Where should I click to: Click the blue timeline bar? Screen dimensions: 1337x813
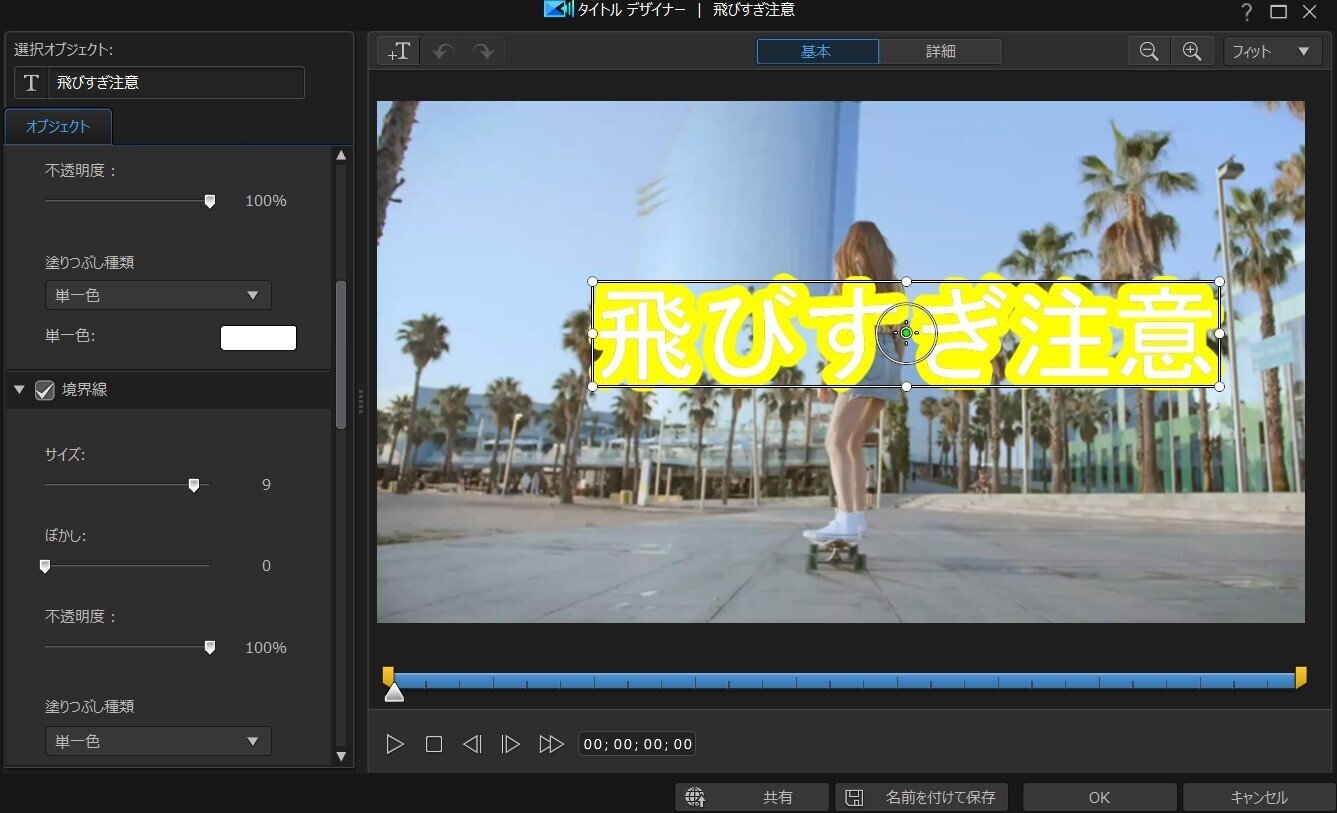844,681
